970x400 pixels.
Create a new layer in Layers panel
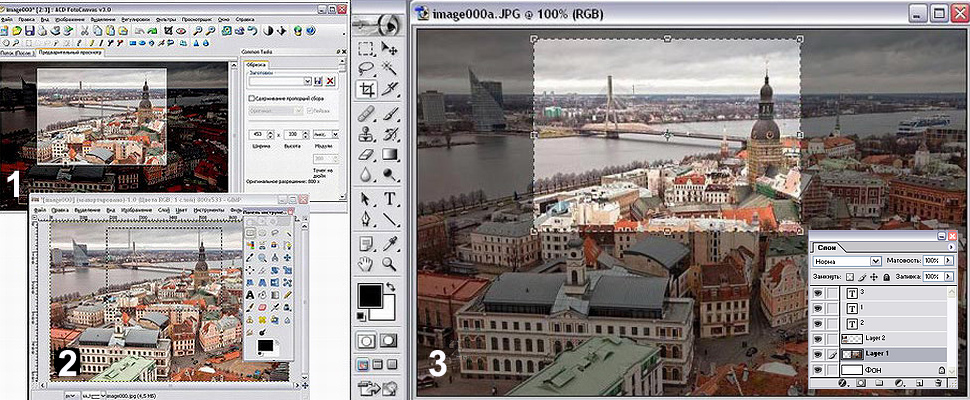919,383
